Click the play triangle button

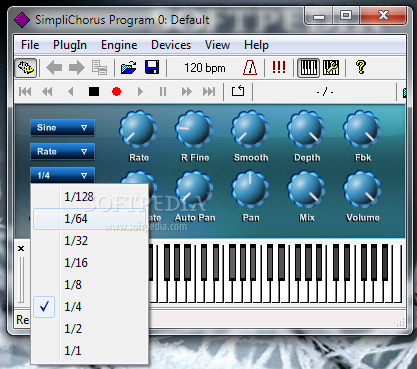click(x=140, y=91)
